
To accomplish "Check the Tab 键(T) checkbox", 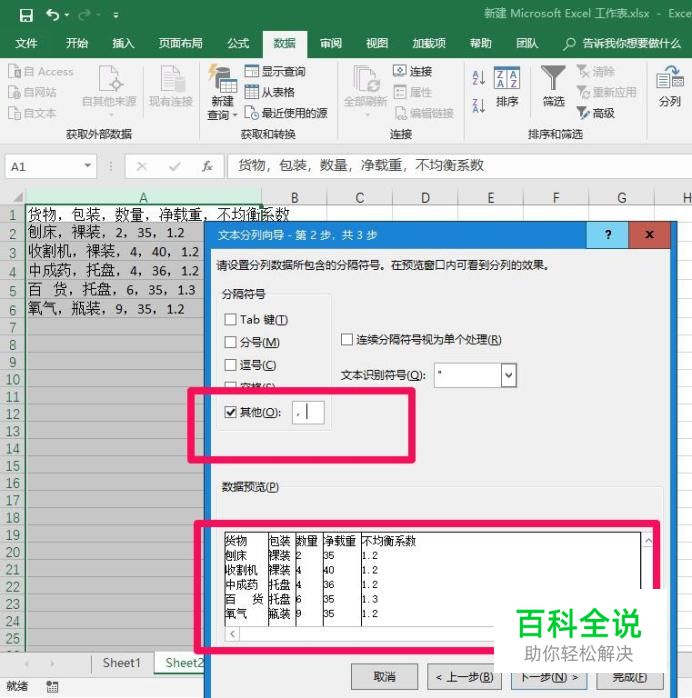I will point(230,319).
